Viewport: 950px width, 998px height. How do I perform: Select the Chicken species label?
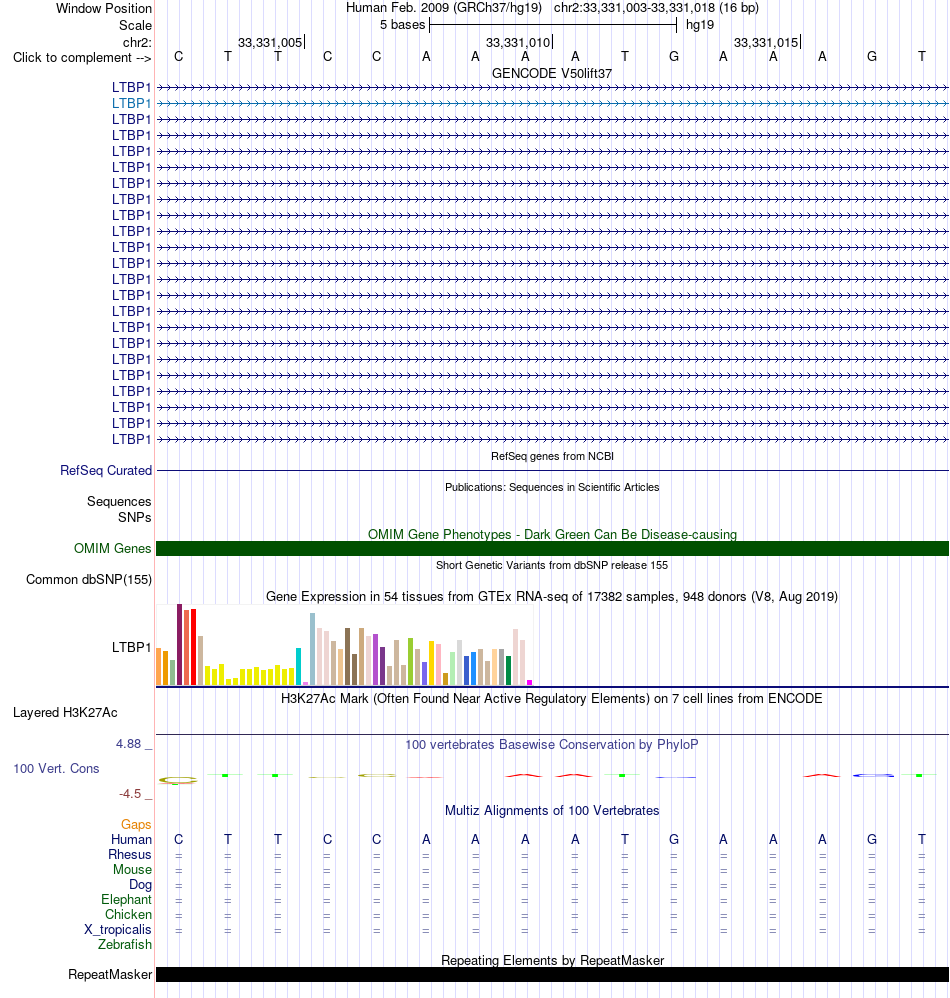pyautogui.click(x=129, y=914)
